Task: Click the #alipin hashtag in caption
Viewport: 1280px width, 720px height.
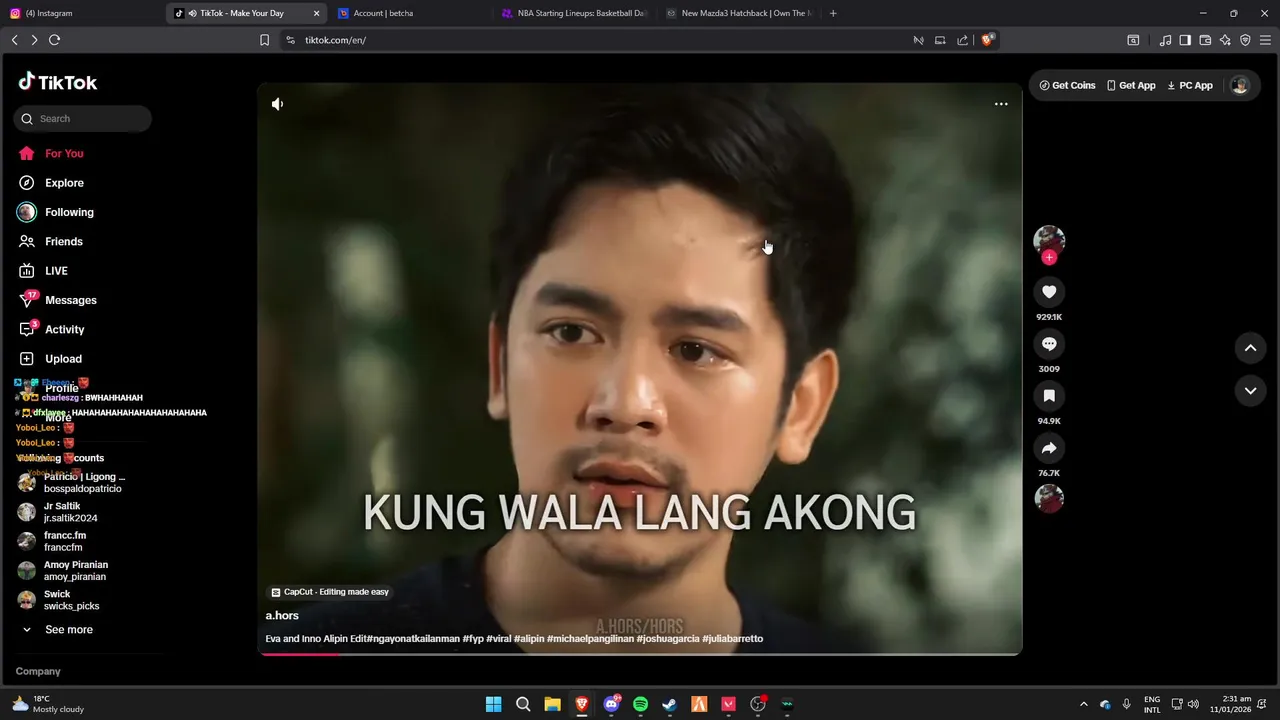Action: pyautogui.click(x=529, y=639)
